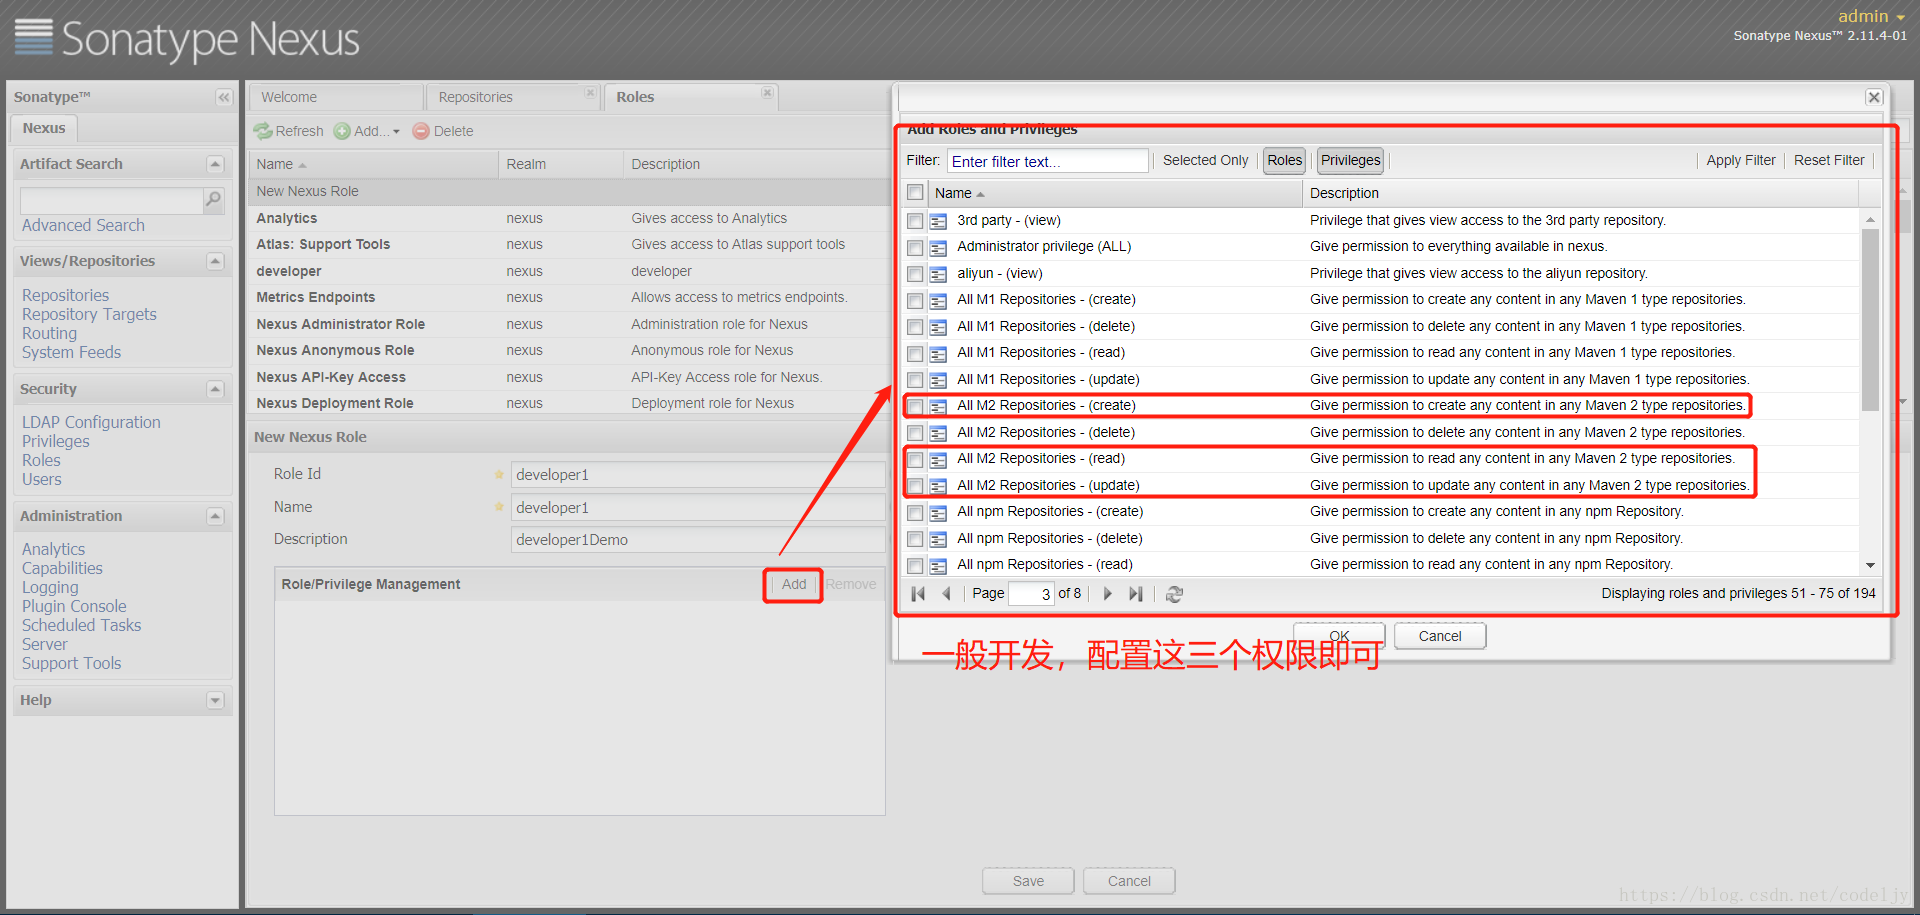The image size is (1920, 915).
Task: Click Apply Filter button
Action: click(x=1741, y=160)
